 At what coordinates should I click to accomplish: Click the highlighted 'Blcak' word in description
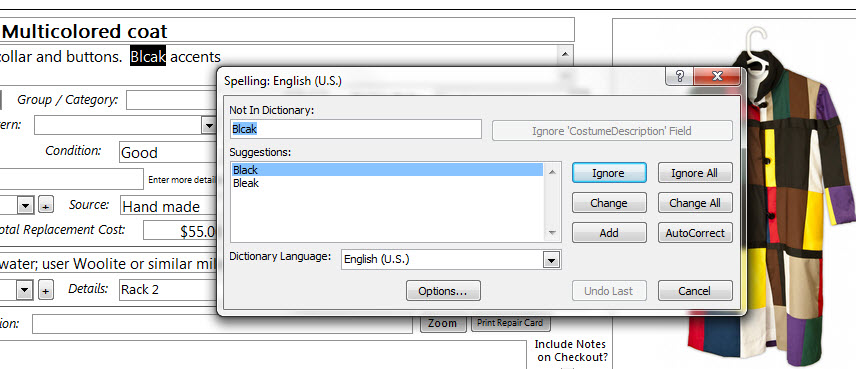(148, 57)
